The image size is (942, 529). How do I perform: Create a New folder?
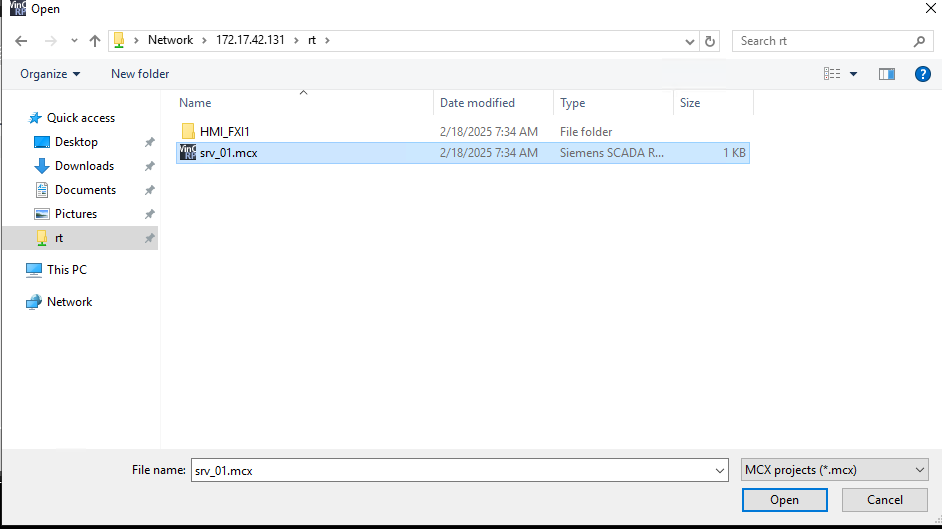[x=140, y=74]
